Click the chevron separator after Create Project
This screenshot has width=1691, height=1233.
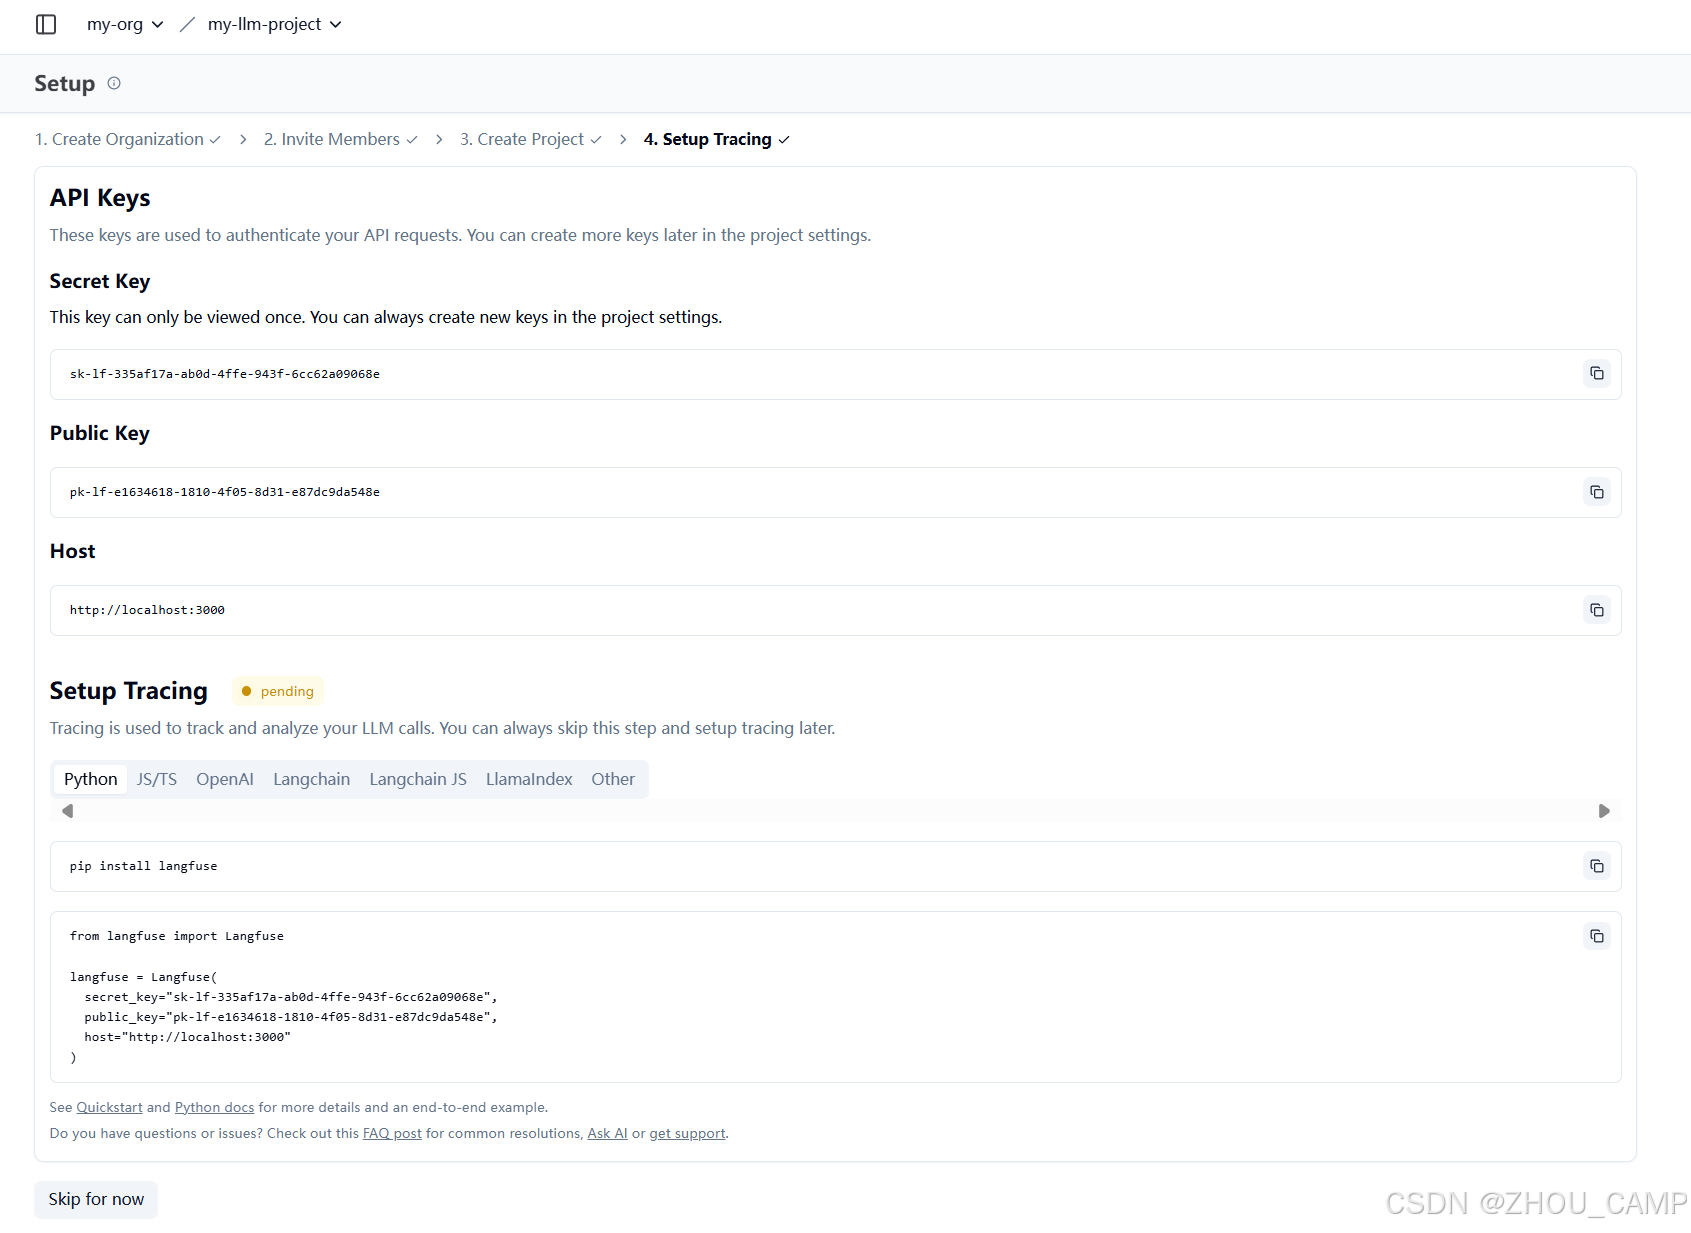coord(623,139)
